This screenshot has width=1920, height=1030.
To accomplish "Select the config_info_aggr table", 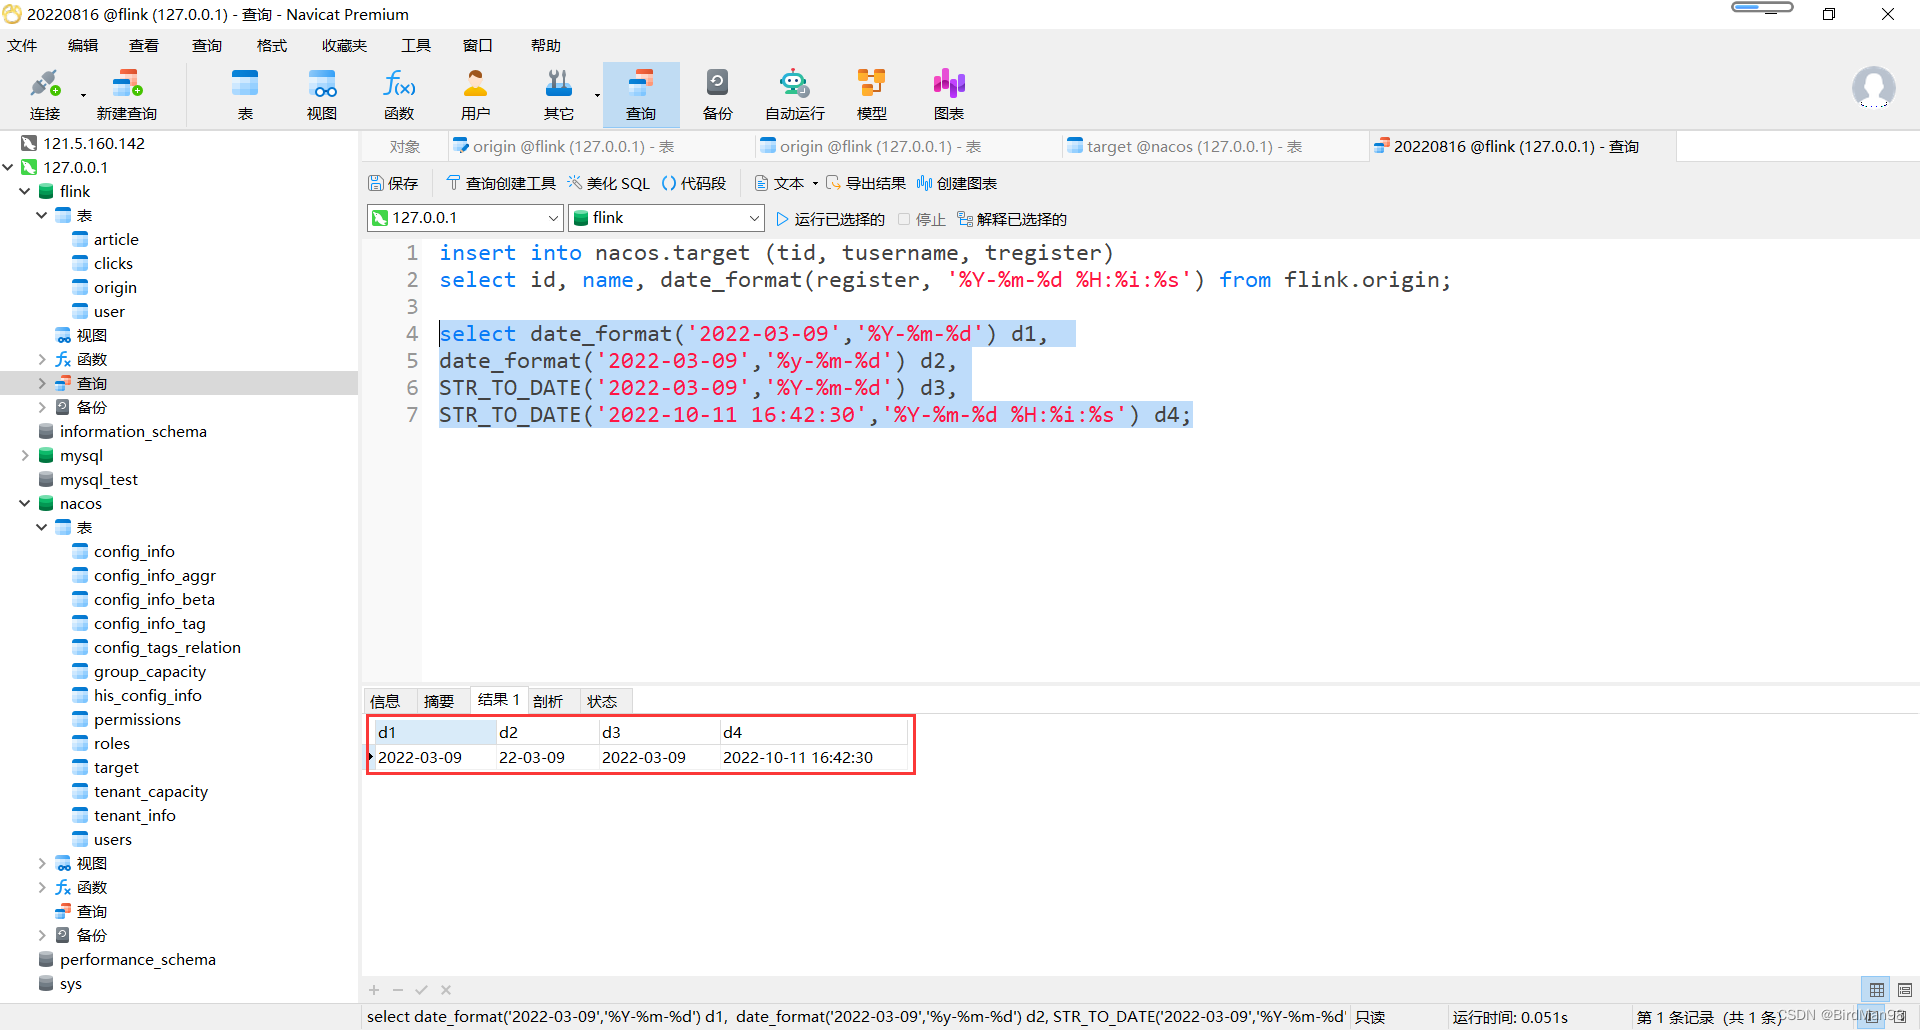I will [x=154, y=575].
